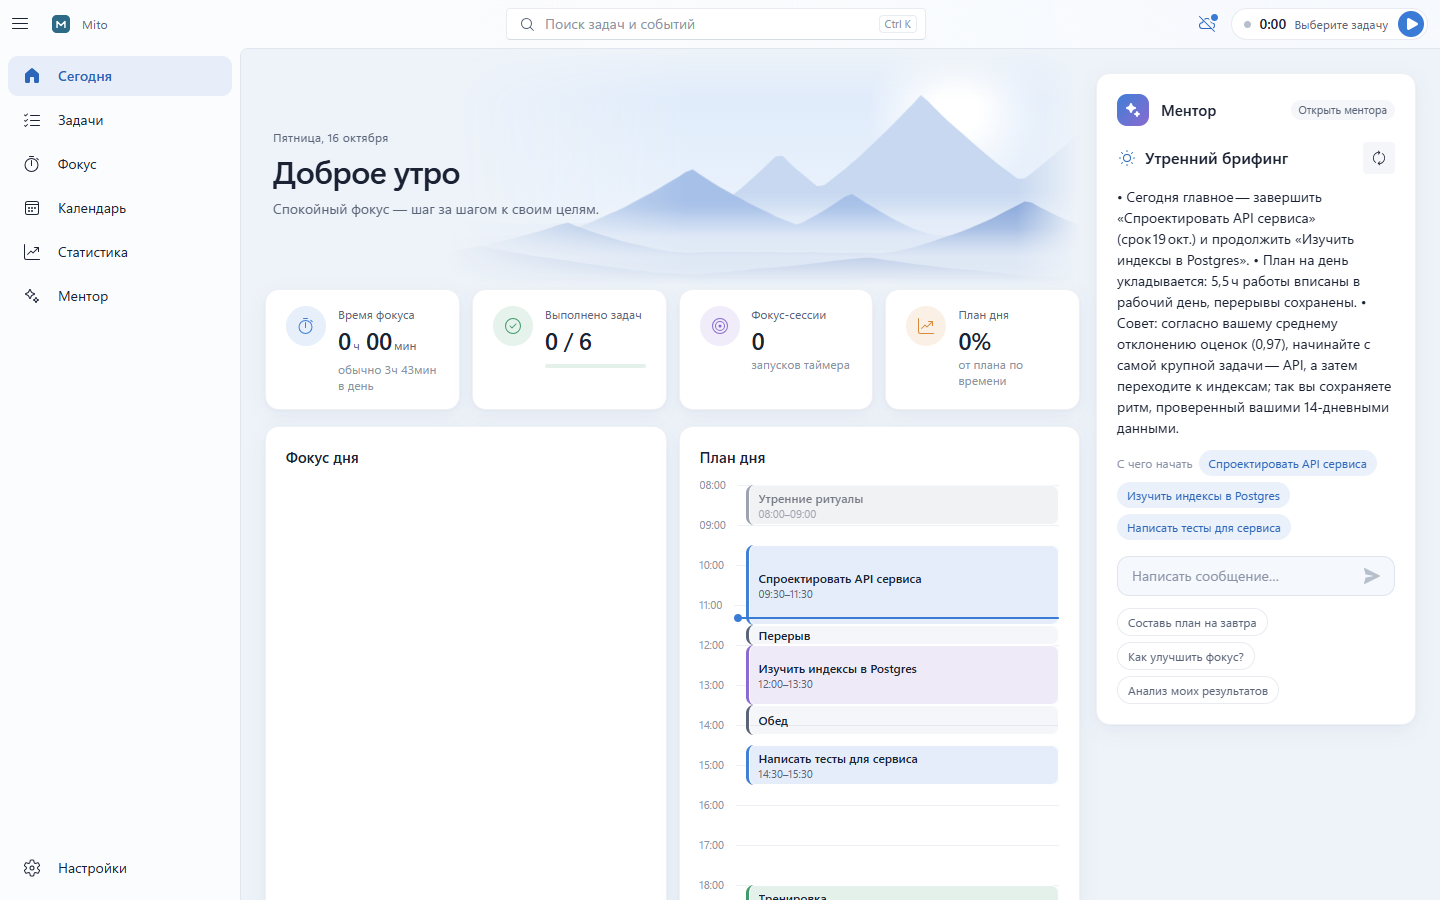The image size is (1440, 900).
Task: Open Изучить индексы в Postgres block
Action: click(x=902, y=675)
